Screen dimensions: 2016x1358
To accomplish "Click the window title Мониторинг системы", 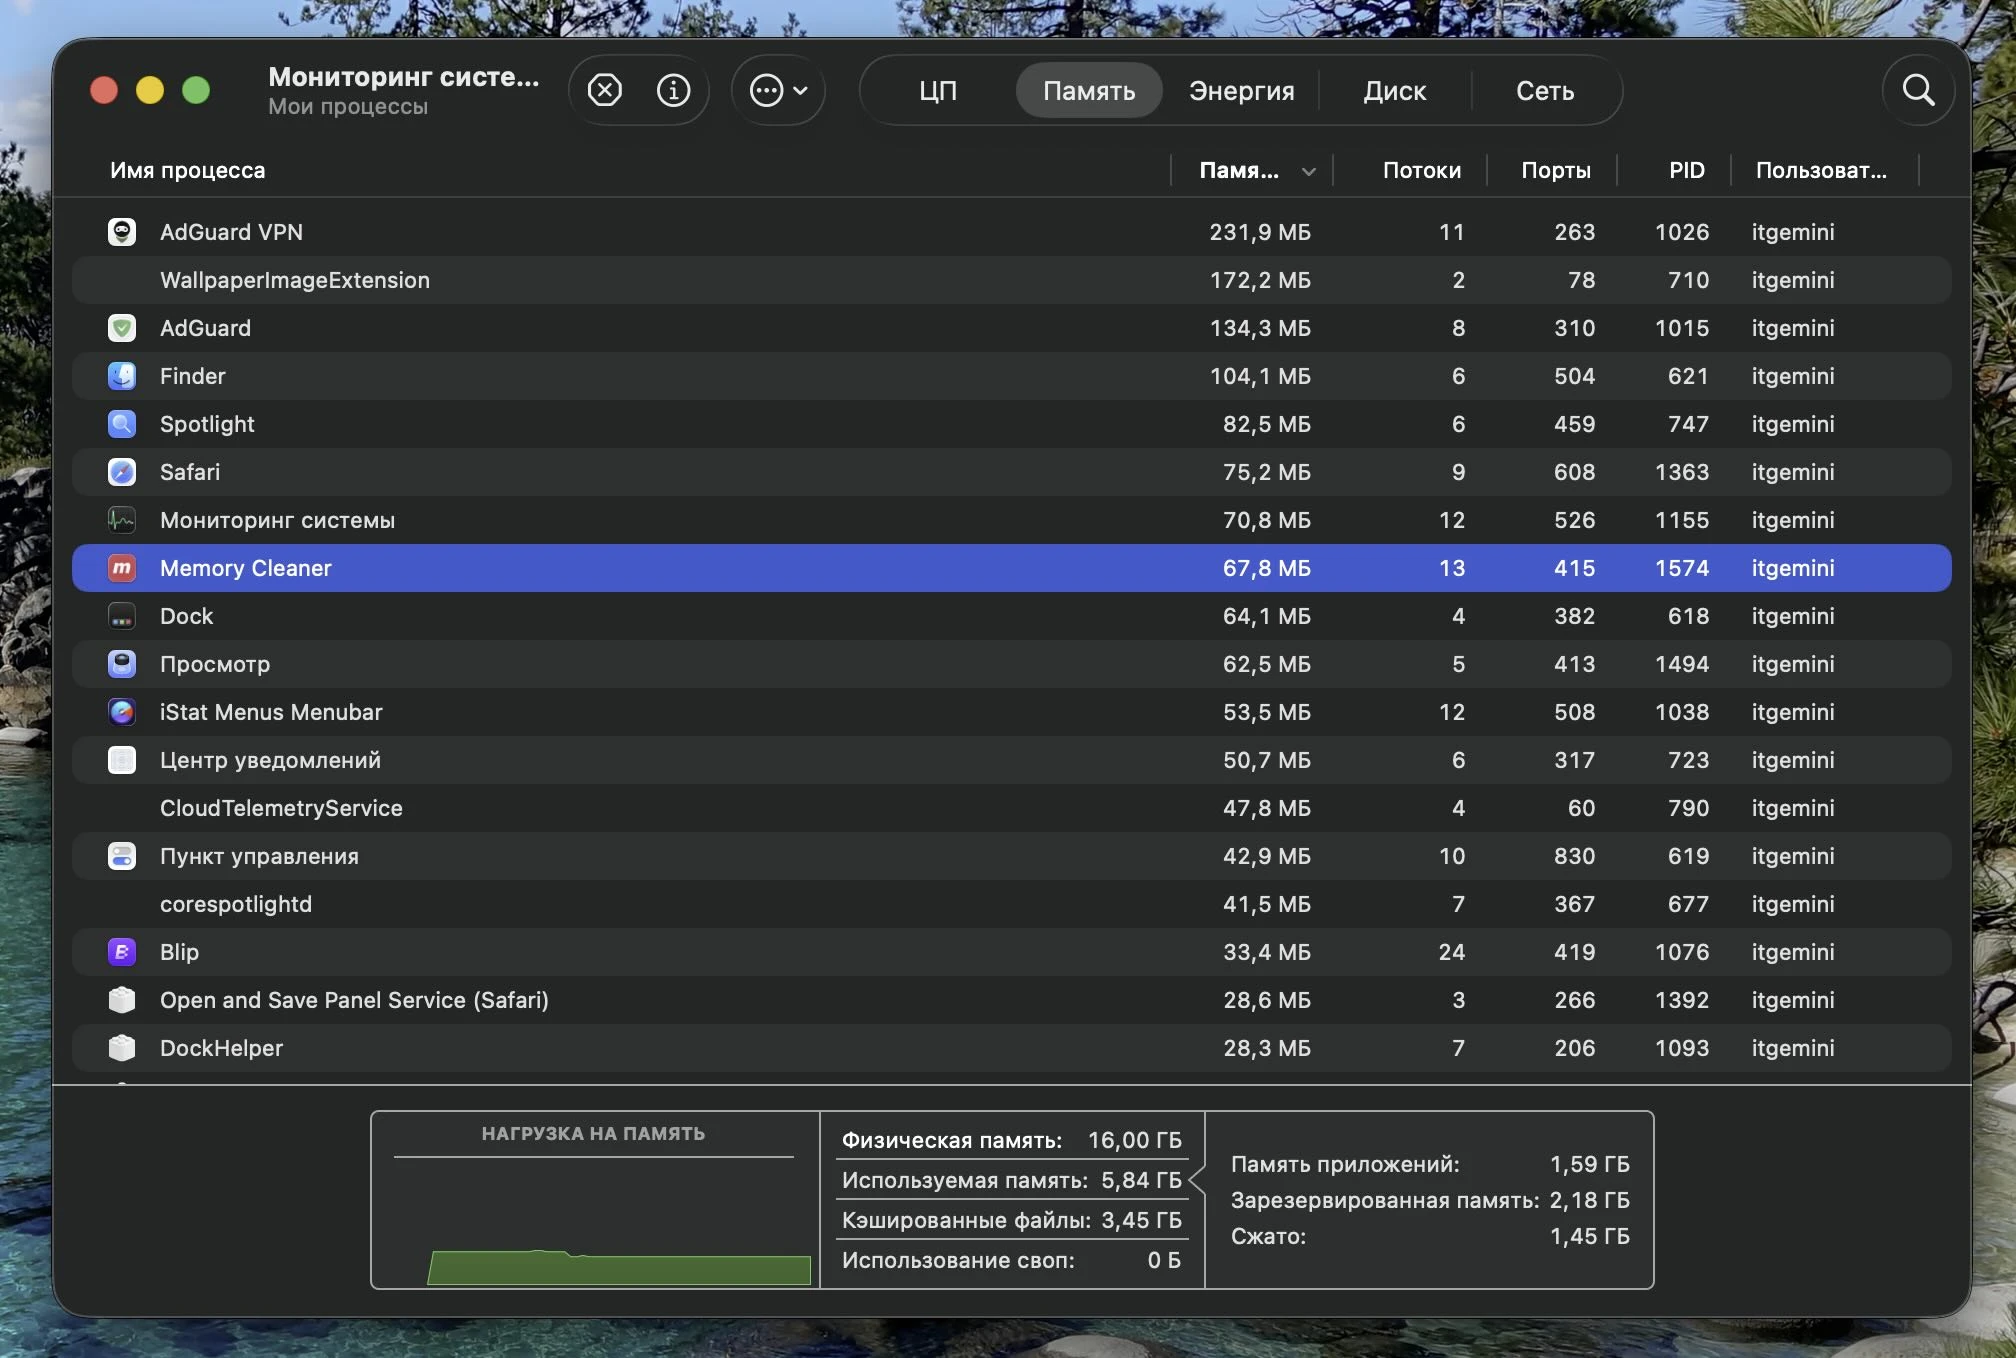I will [x=403, y=77].
